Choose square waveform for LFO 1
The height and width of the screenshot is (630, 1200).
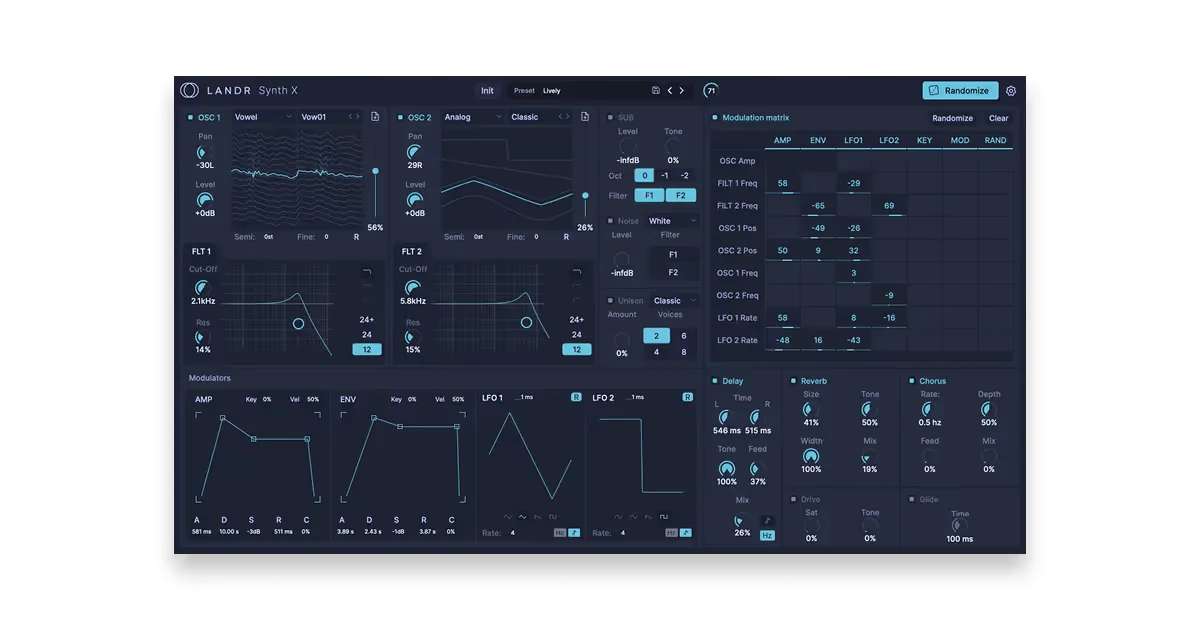click(x=552, y=517)
